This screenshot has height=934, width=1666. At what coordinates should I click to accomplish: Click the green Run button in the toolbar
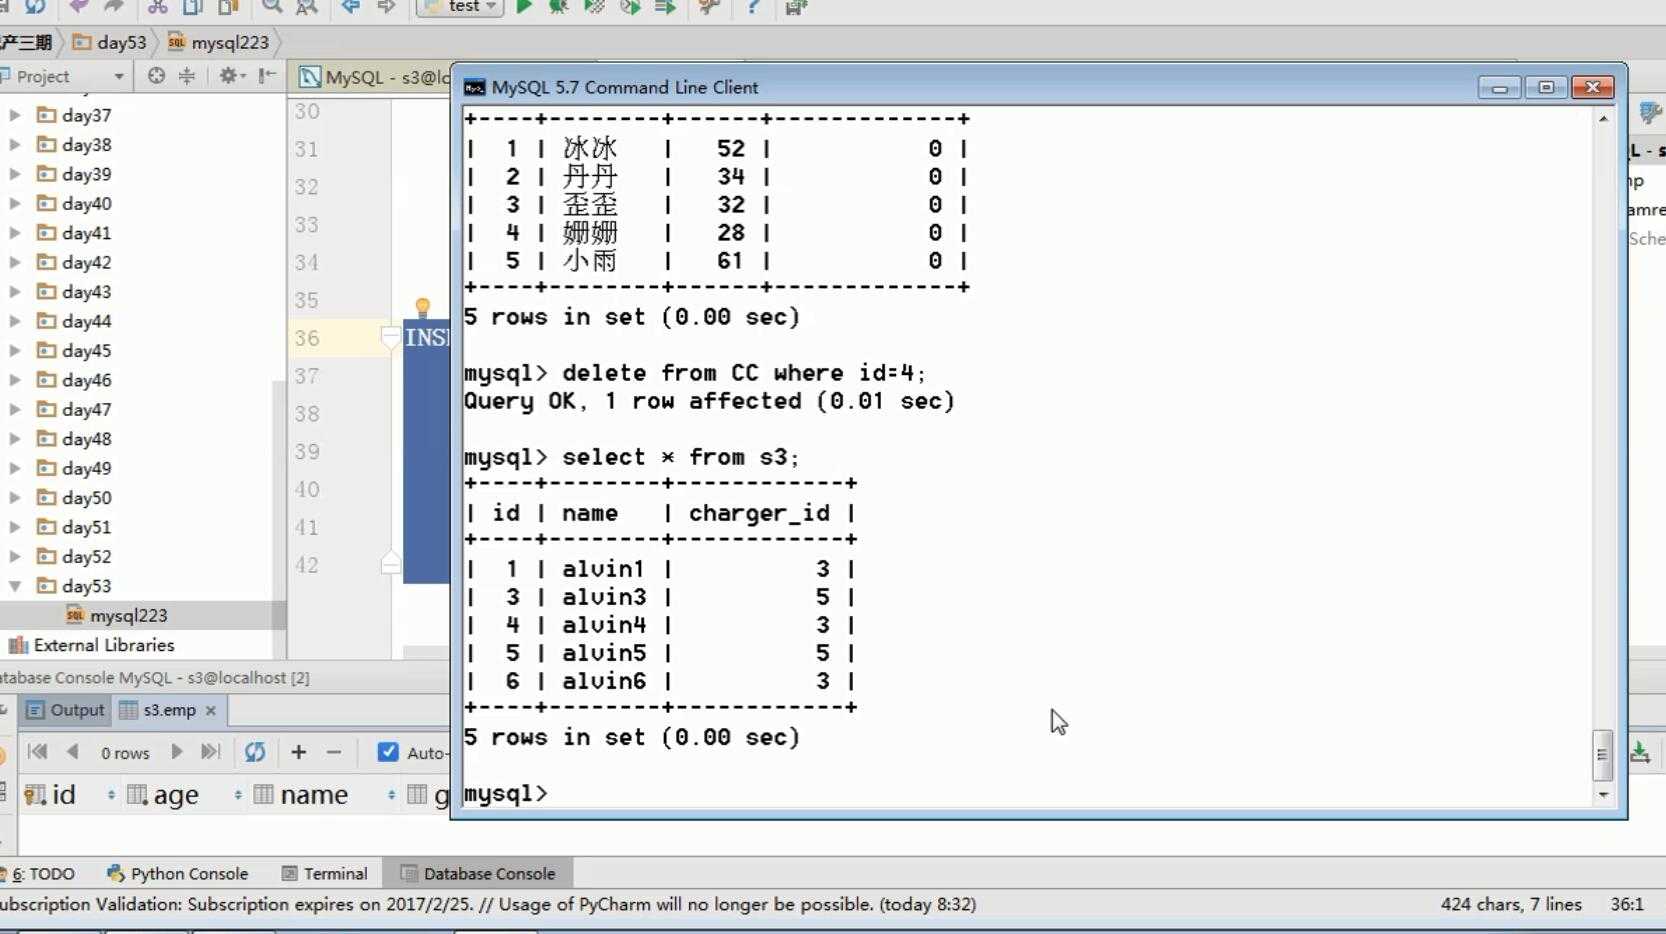524,7
